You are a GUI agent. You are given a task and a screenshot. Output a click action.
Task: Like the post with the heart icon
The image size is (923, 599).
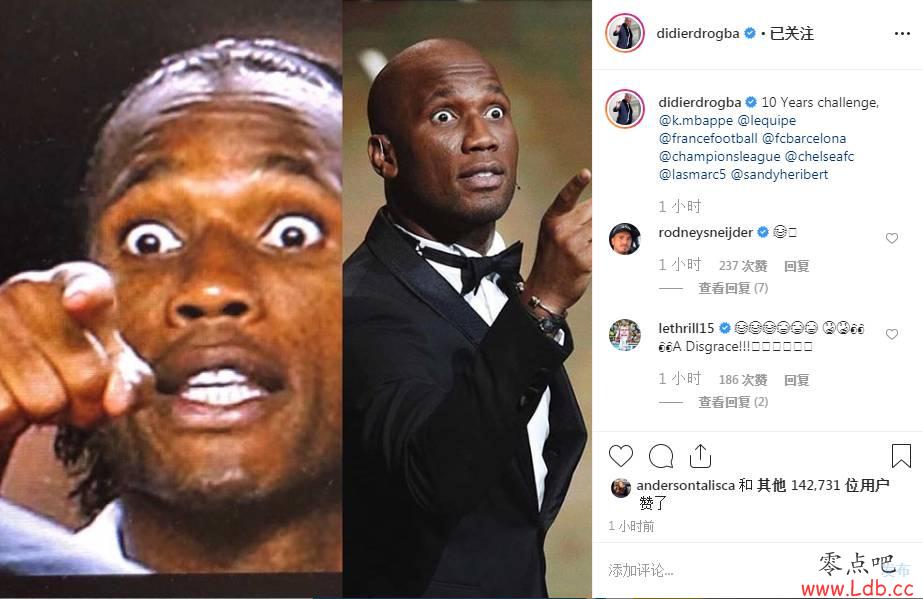[x=620, y=456]
